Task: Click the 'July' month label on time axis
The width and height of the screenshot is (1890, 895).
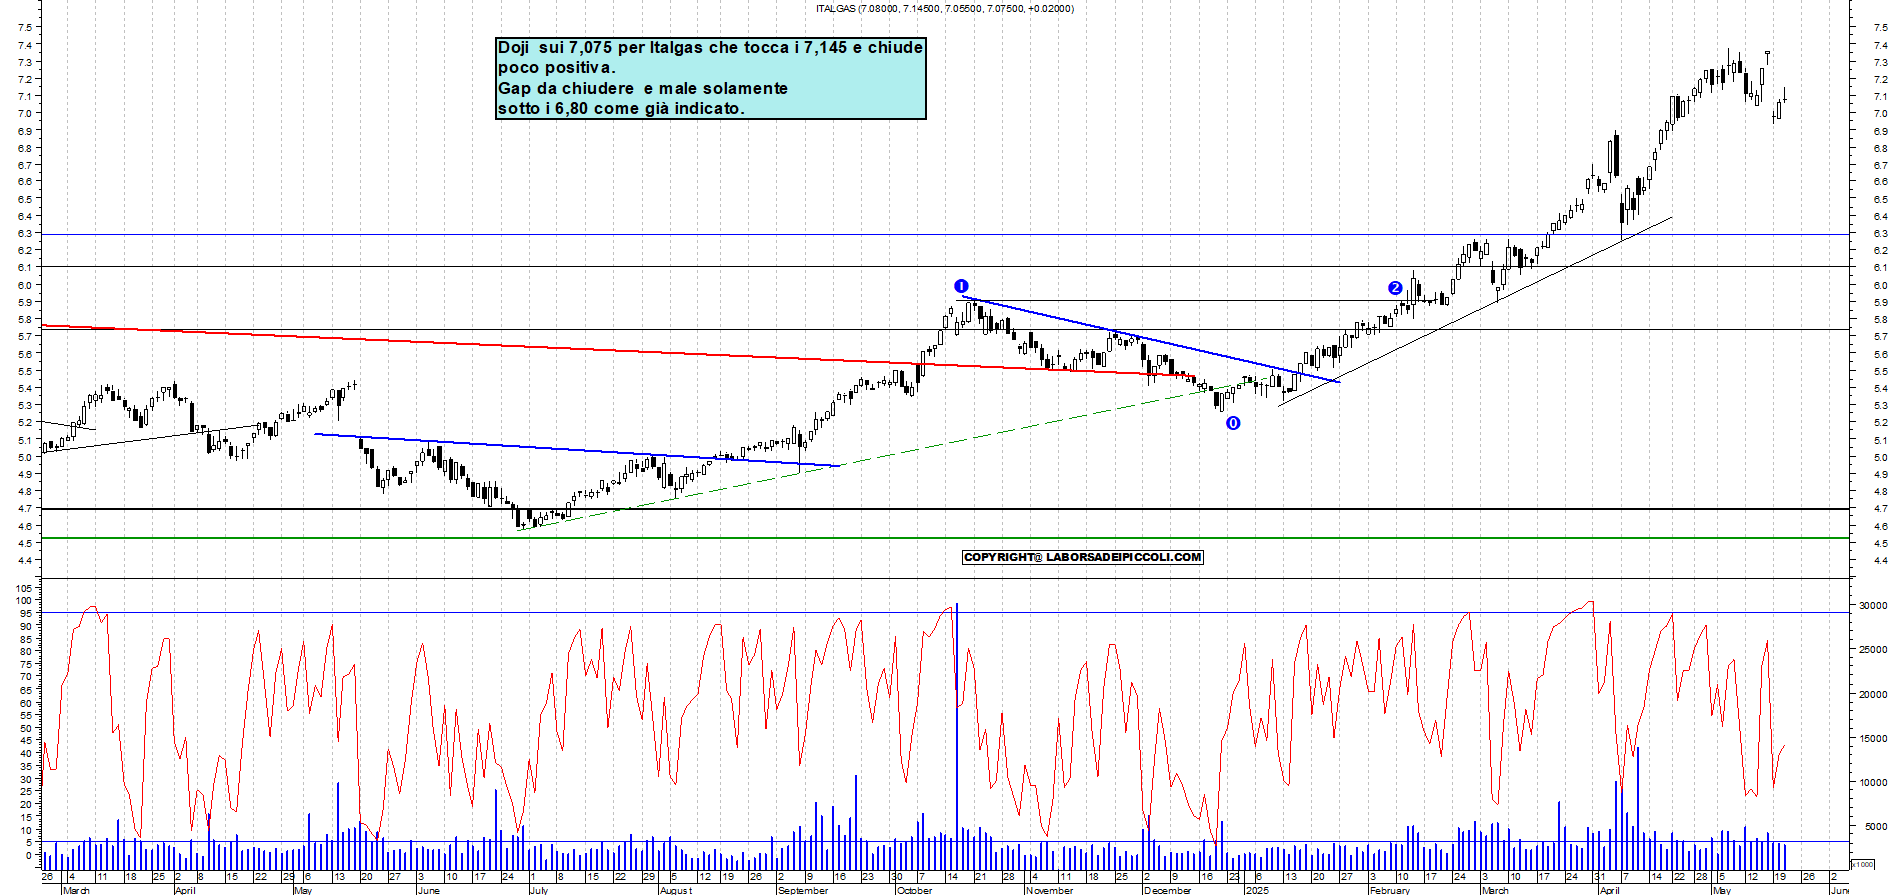Action: 539,890
